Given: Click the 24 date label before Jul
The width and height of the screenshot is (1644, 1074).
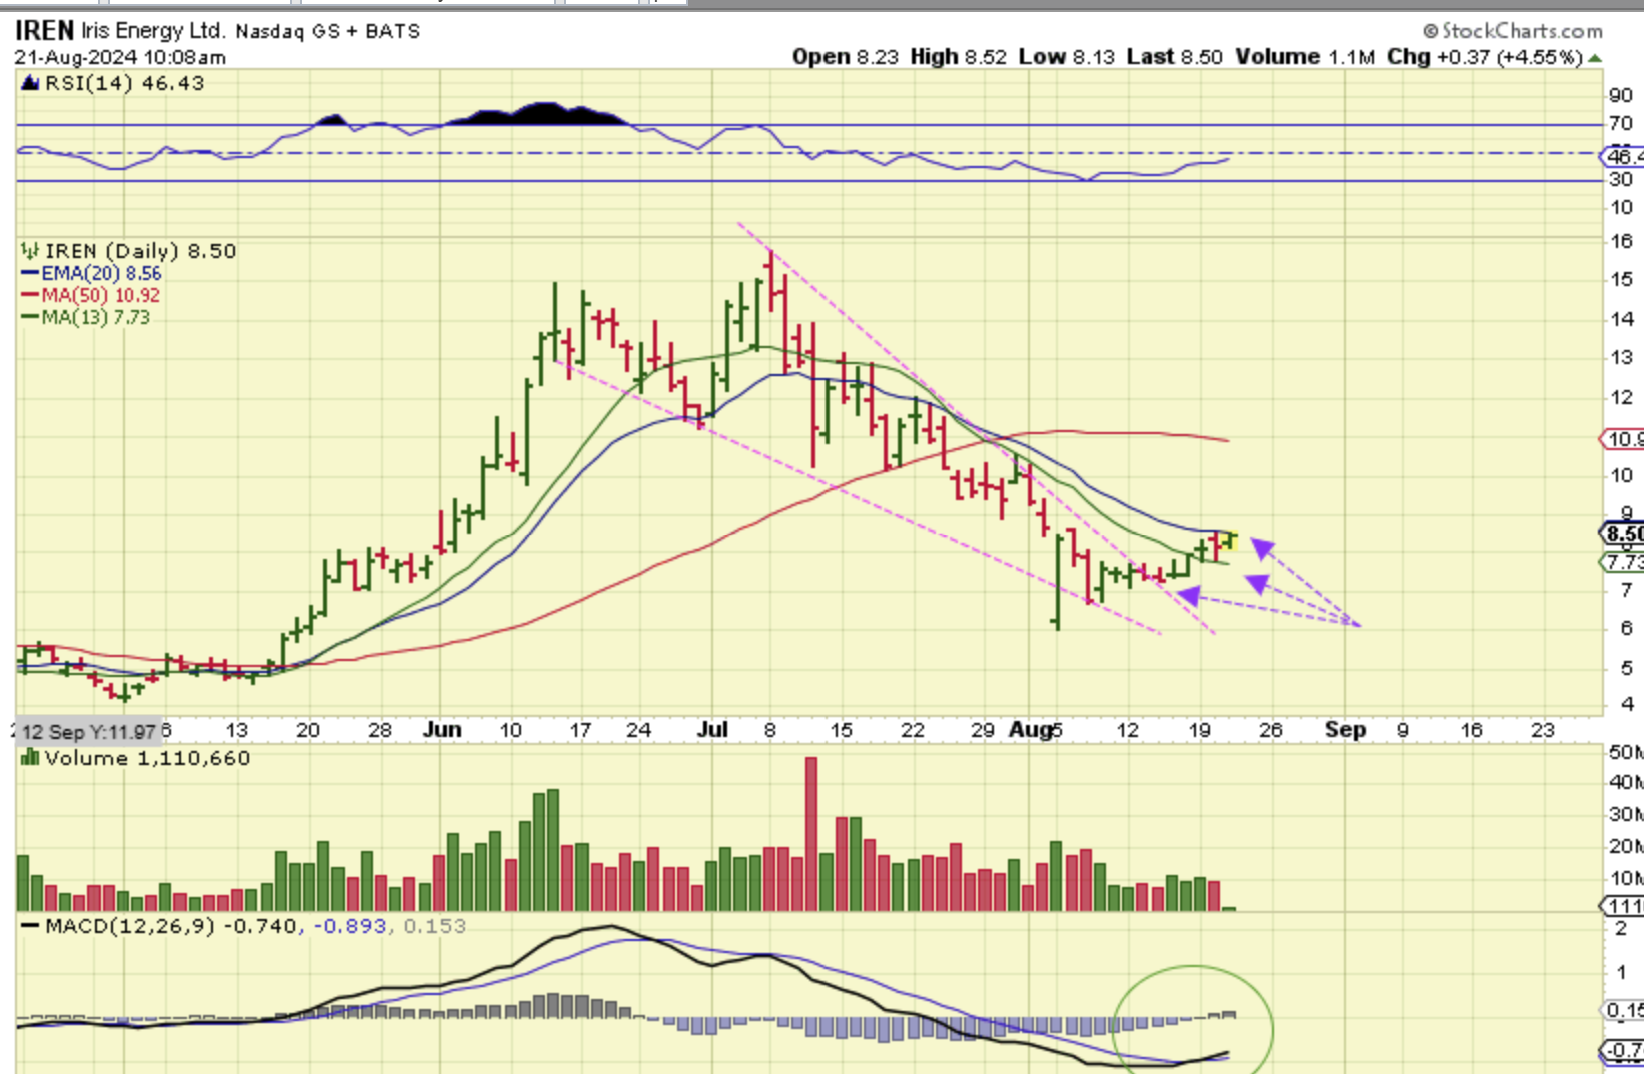Looking at the screenshot, I should (x=639, y=730).
